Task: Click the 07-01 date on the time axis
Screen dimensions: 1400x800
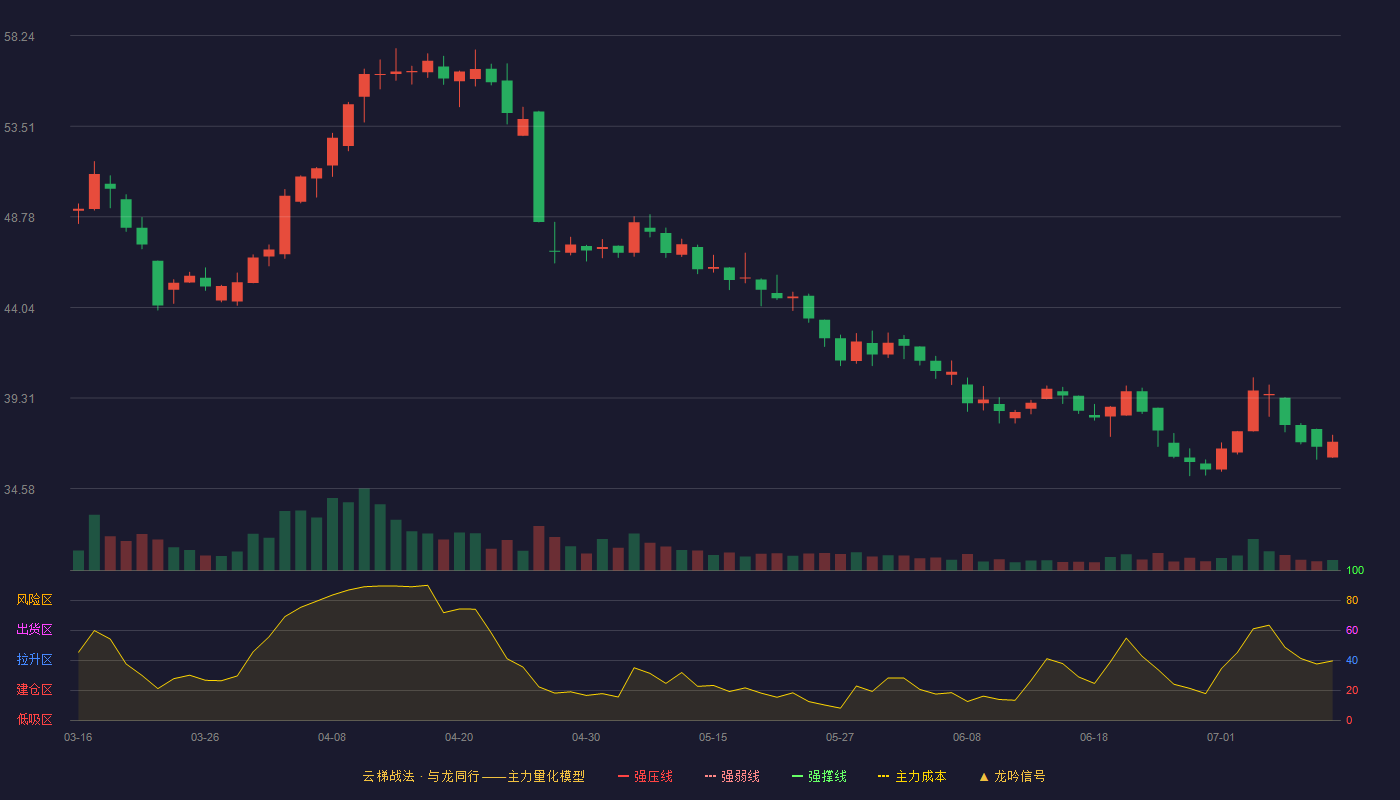Action: pyautogui.click(x=1221, y=737)
